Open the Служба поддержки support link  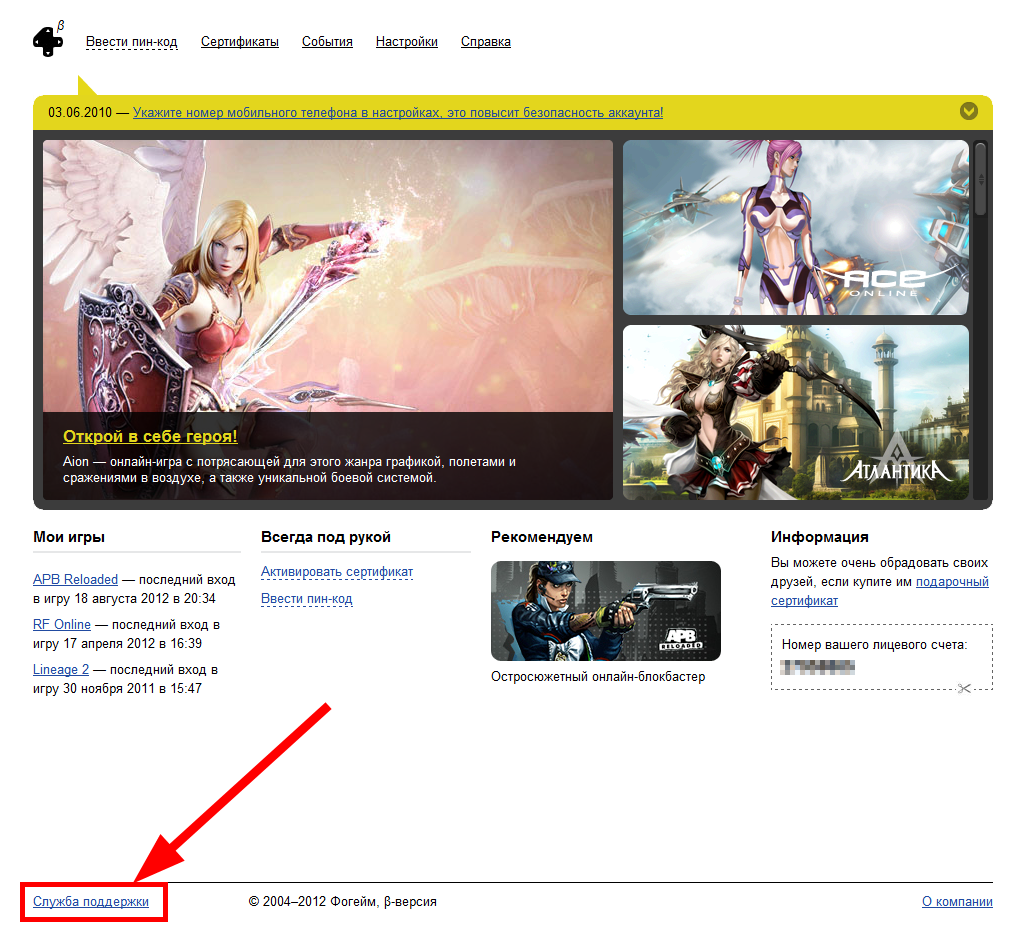coord(91,902)
